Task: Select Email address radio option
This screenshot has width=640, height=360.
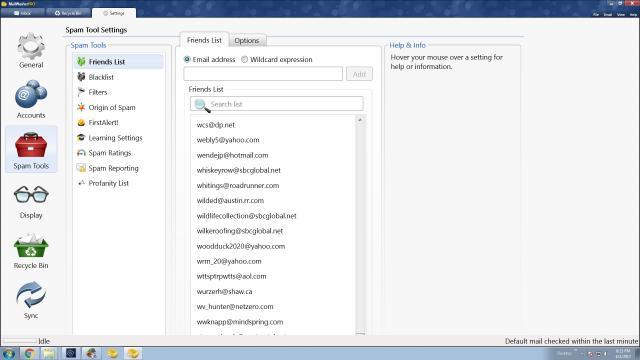Action: pos(187,59)
